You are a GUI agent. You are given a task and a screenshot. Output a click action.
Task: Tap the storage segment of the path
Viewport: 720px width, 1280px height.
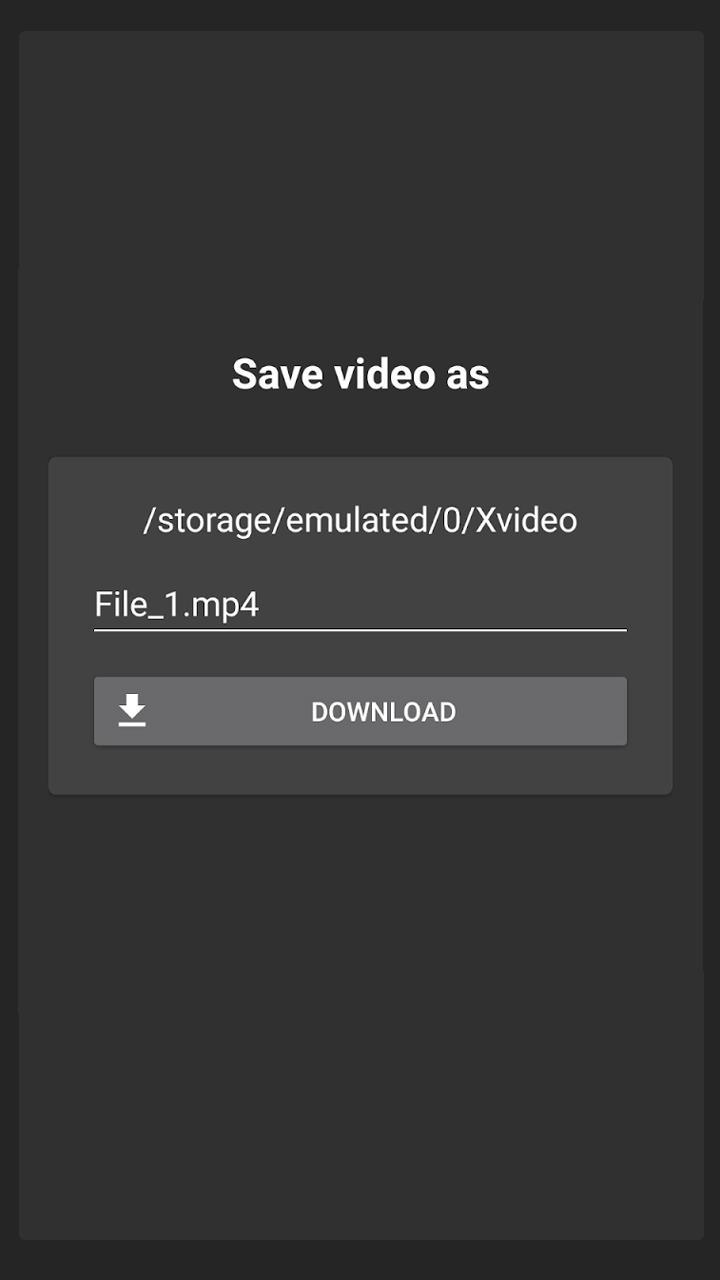(x=213, y=522)
